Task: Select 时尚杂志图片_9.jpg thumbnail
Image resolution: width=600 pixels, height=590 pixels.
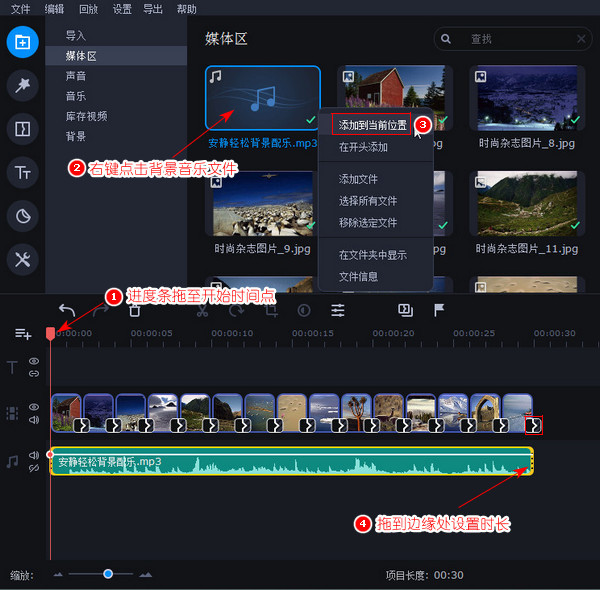Action: 262,204
